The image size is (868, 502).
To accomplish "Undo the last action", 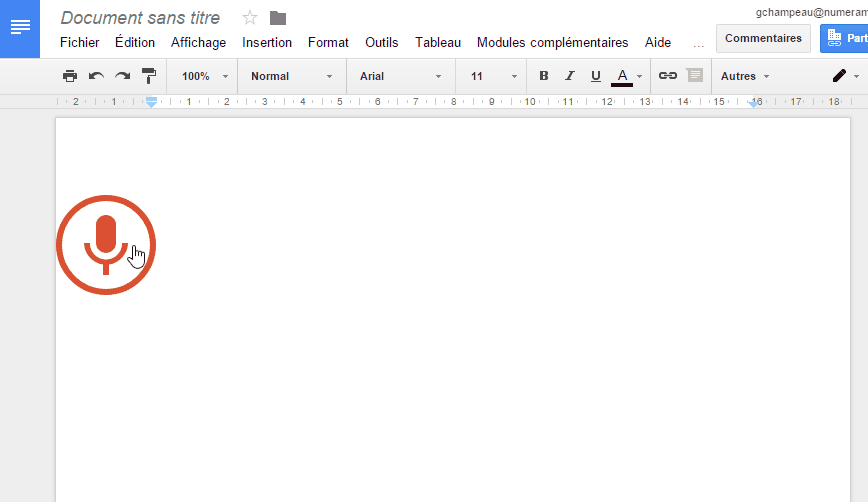I will (x=96, y=76).
